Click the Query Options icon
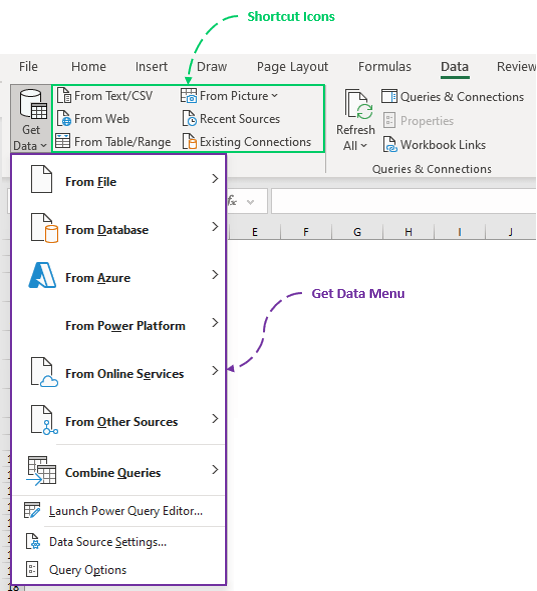 (32, 569)
